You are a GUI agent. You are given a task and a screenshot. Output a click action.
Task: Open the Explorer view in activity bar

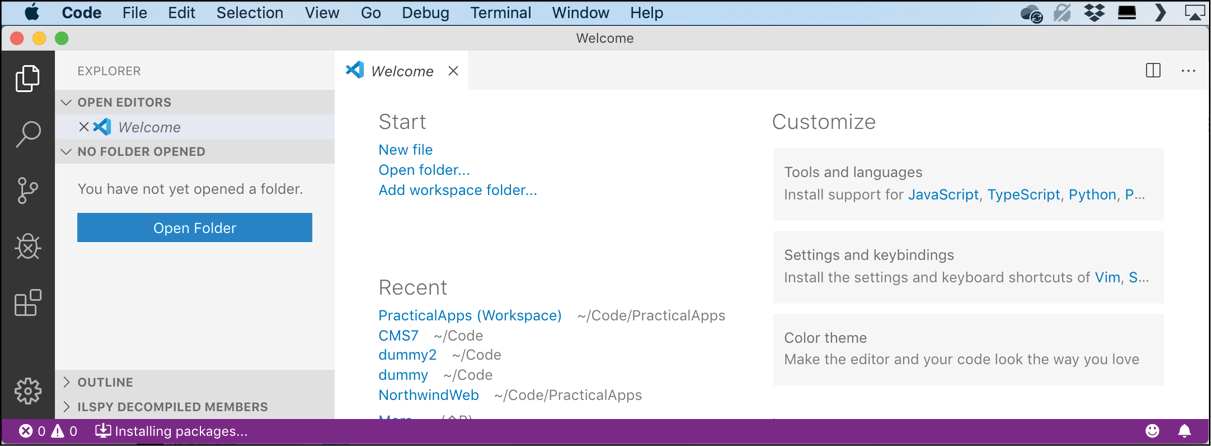click(x=28, y=79)
